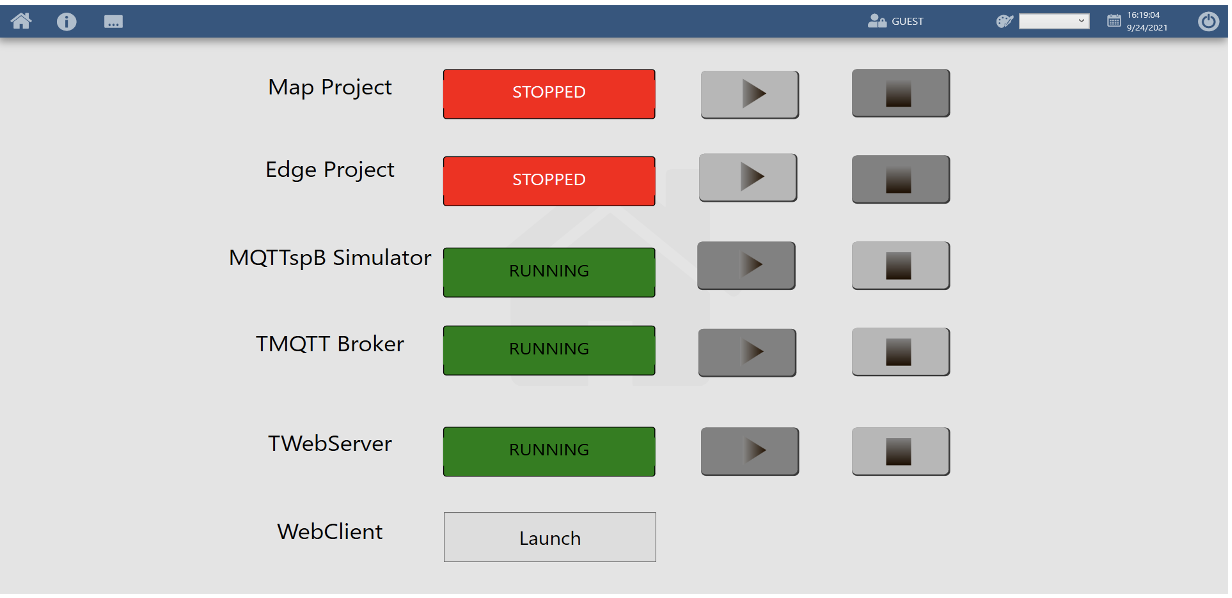Click the calendar icon near the date
This screenshot has height=598, width=1232.
(1114, 21)
